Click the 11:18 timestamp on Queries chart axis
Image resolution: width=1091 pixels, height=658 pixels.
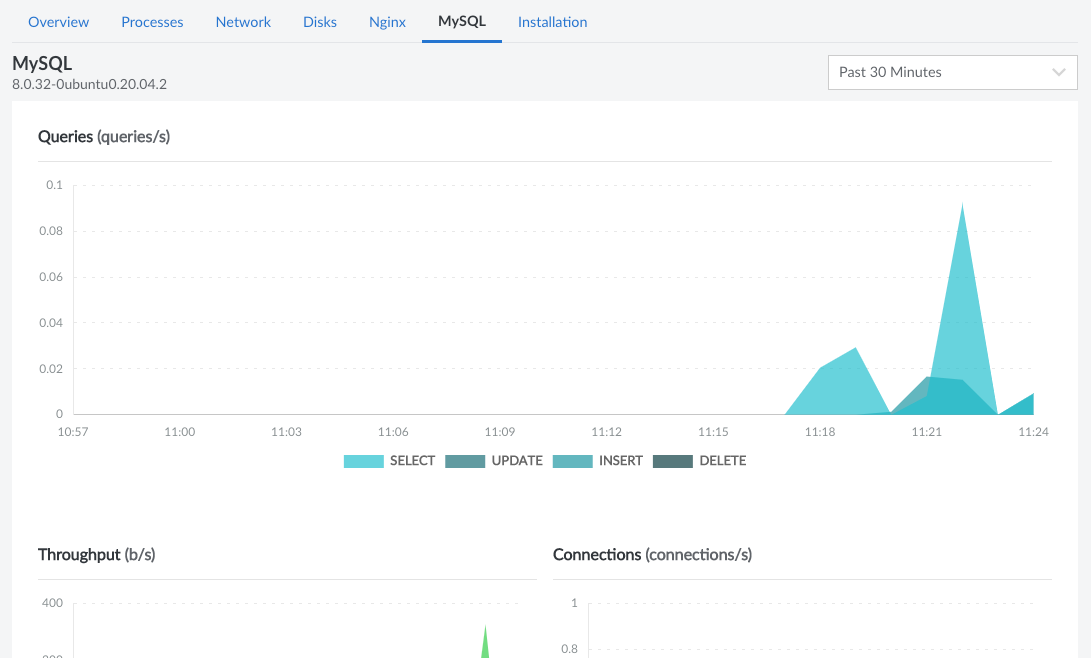click(819, 432)
